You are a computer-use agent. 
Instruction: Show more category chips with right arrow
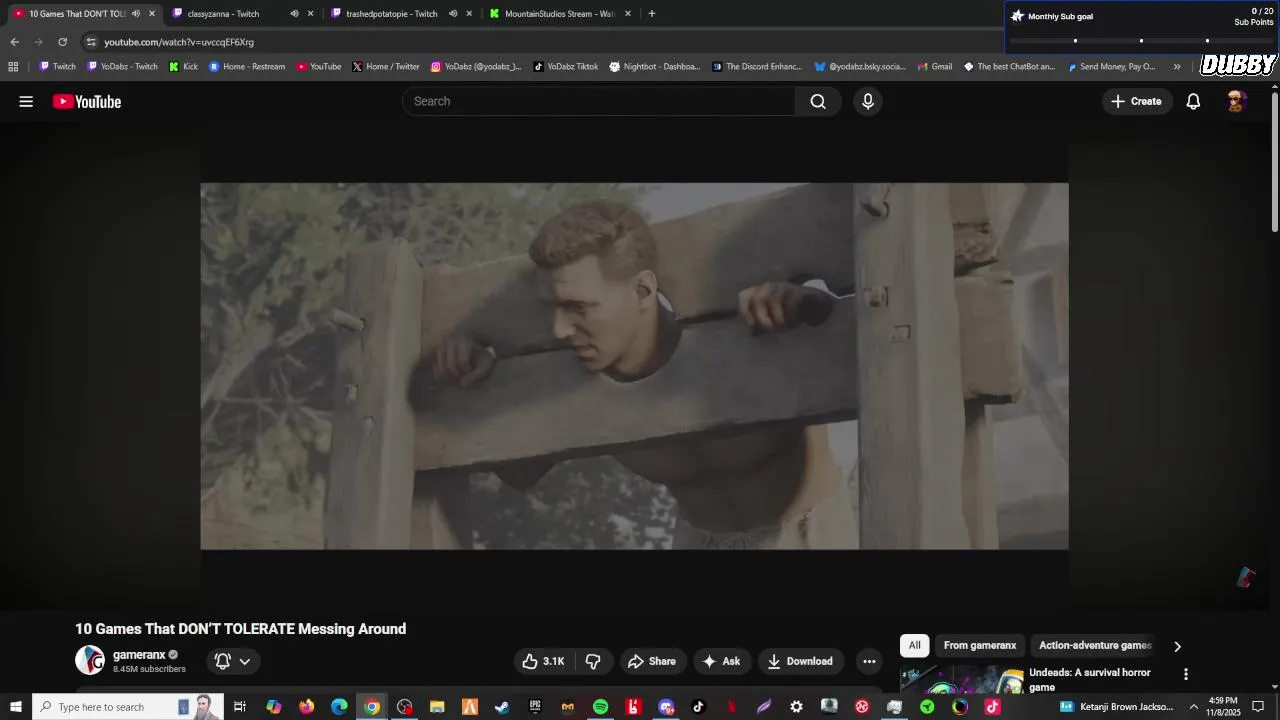pos(1177,646)
